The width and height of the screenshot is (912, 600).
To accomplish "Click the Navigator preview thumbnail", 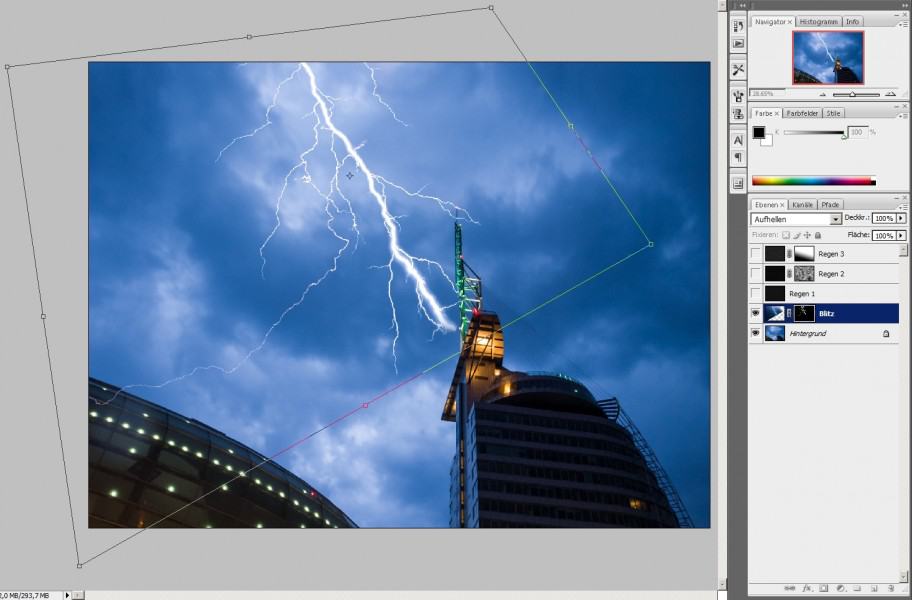I will point(828,57).
